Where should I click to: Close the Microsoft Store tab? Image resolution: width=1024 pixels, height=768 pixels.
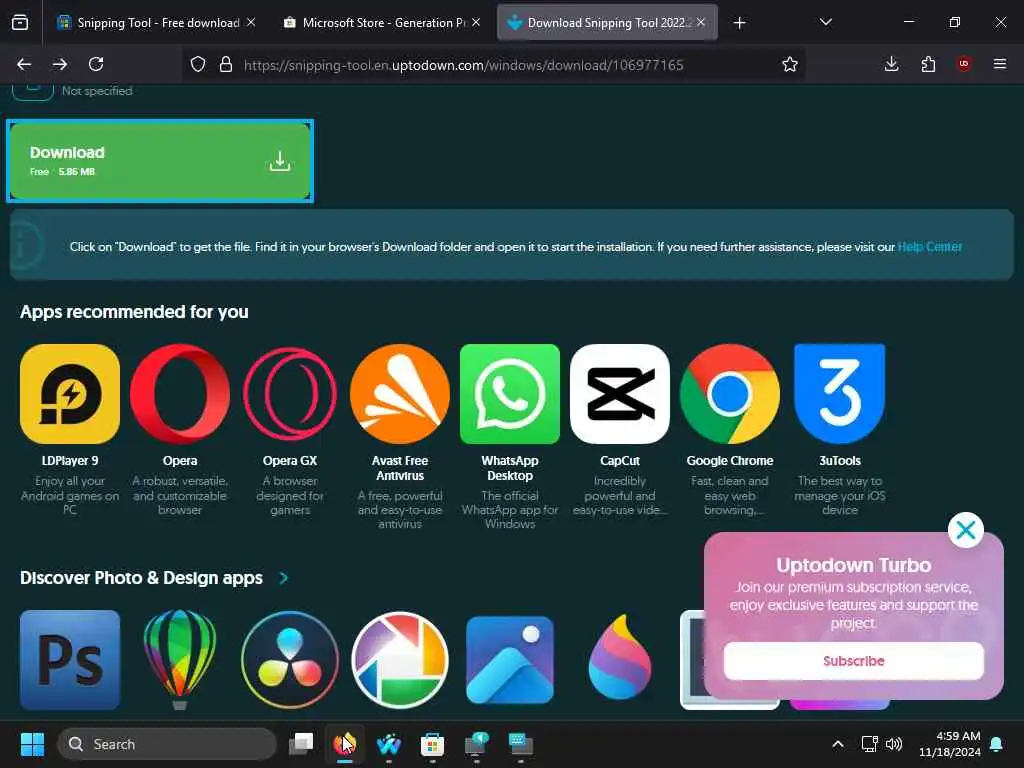[x=476, y=22]
